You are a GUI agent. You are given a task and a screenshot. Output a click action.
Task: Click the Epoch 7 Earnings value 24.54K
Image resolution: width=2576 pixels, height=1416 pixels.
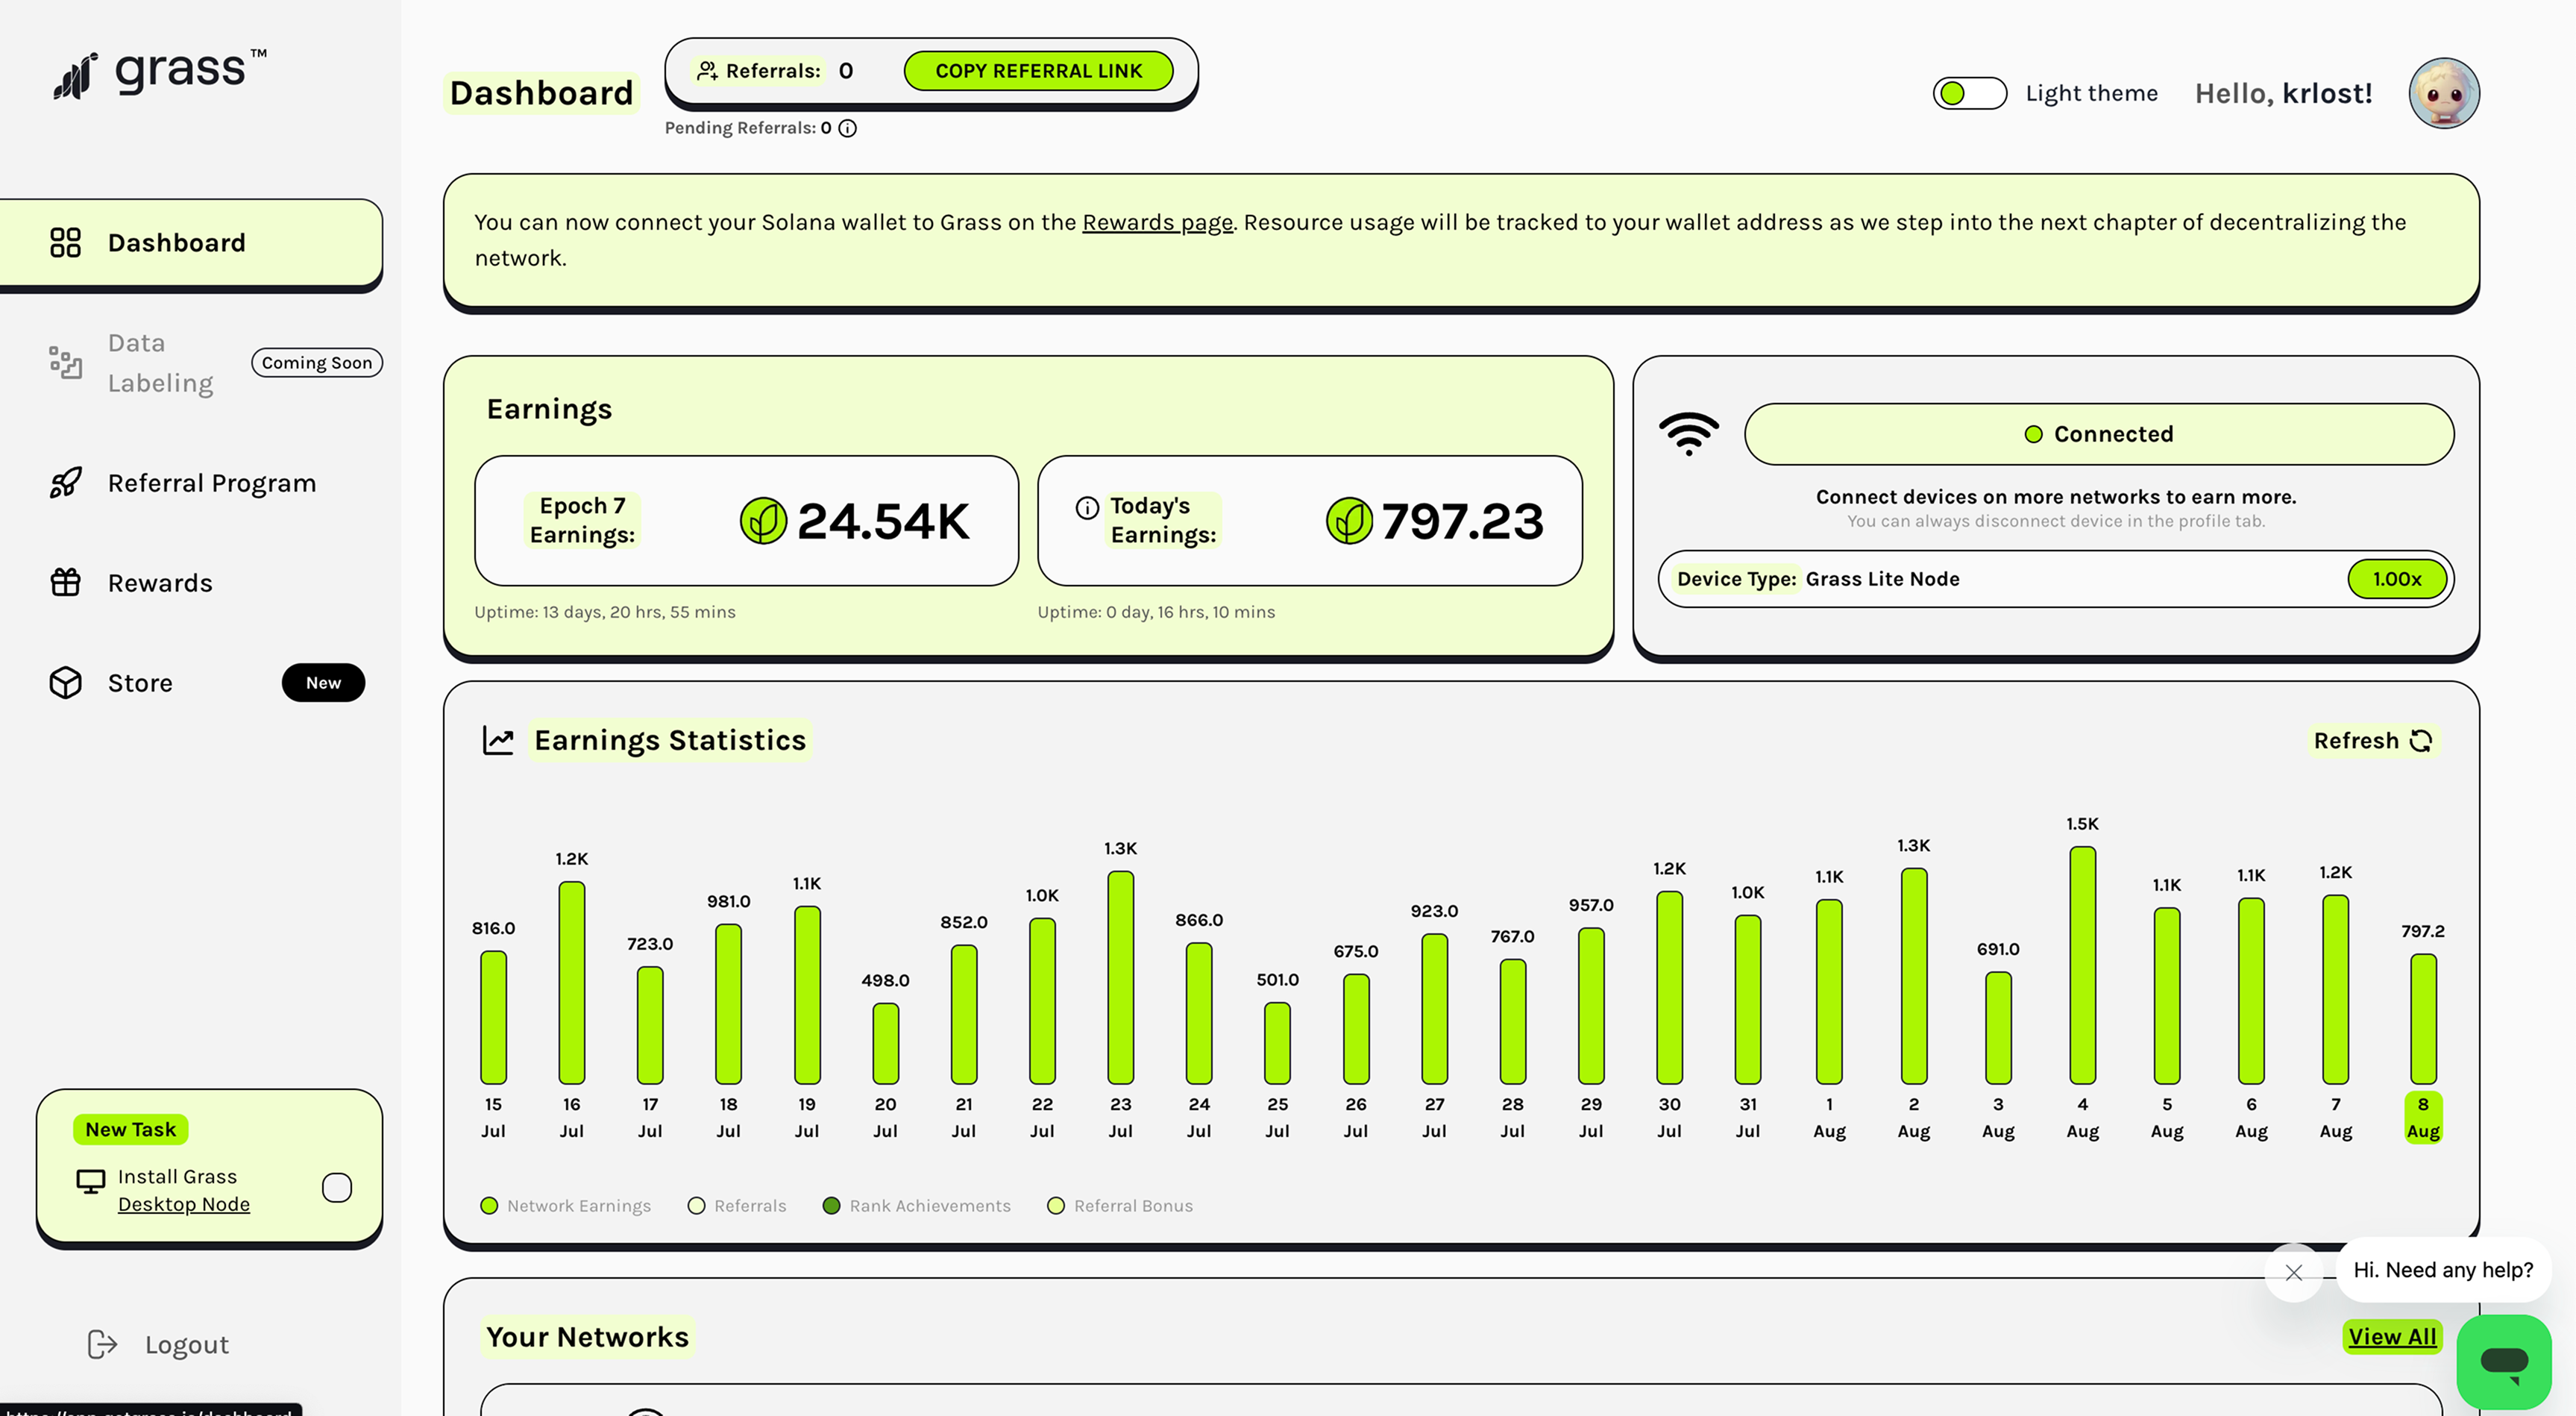pyautogui.click(x=883, y=521)
